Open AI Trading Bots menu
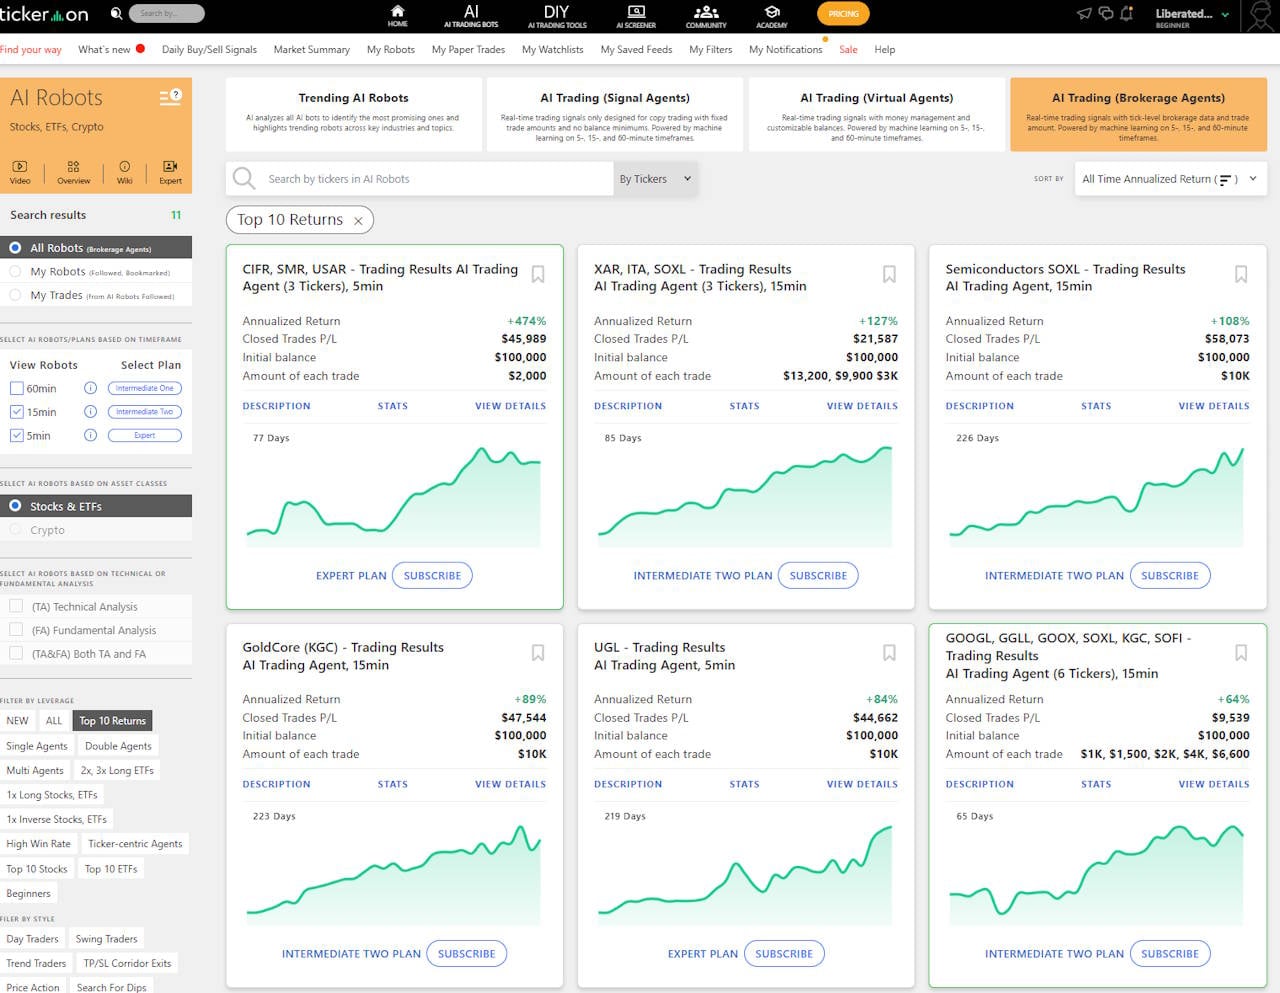The image size is (1280, 993). [x=471, y=15]
